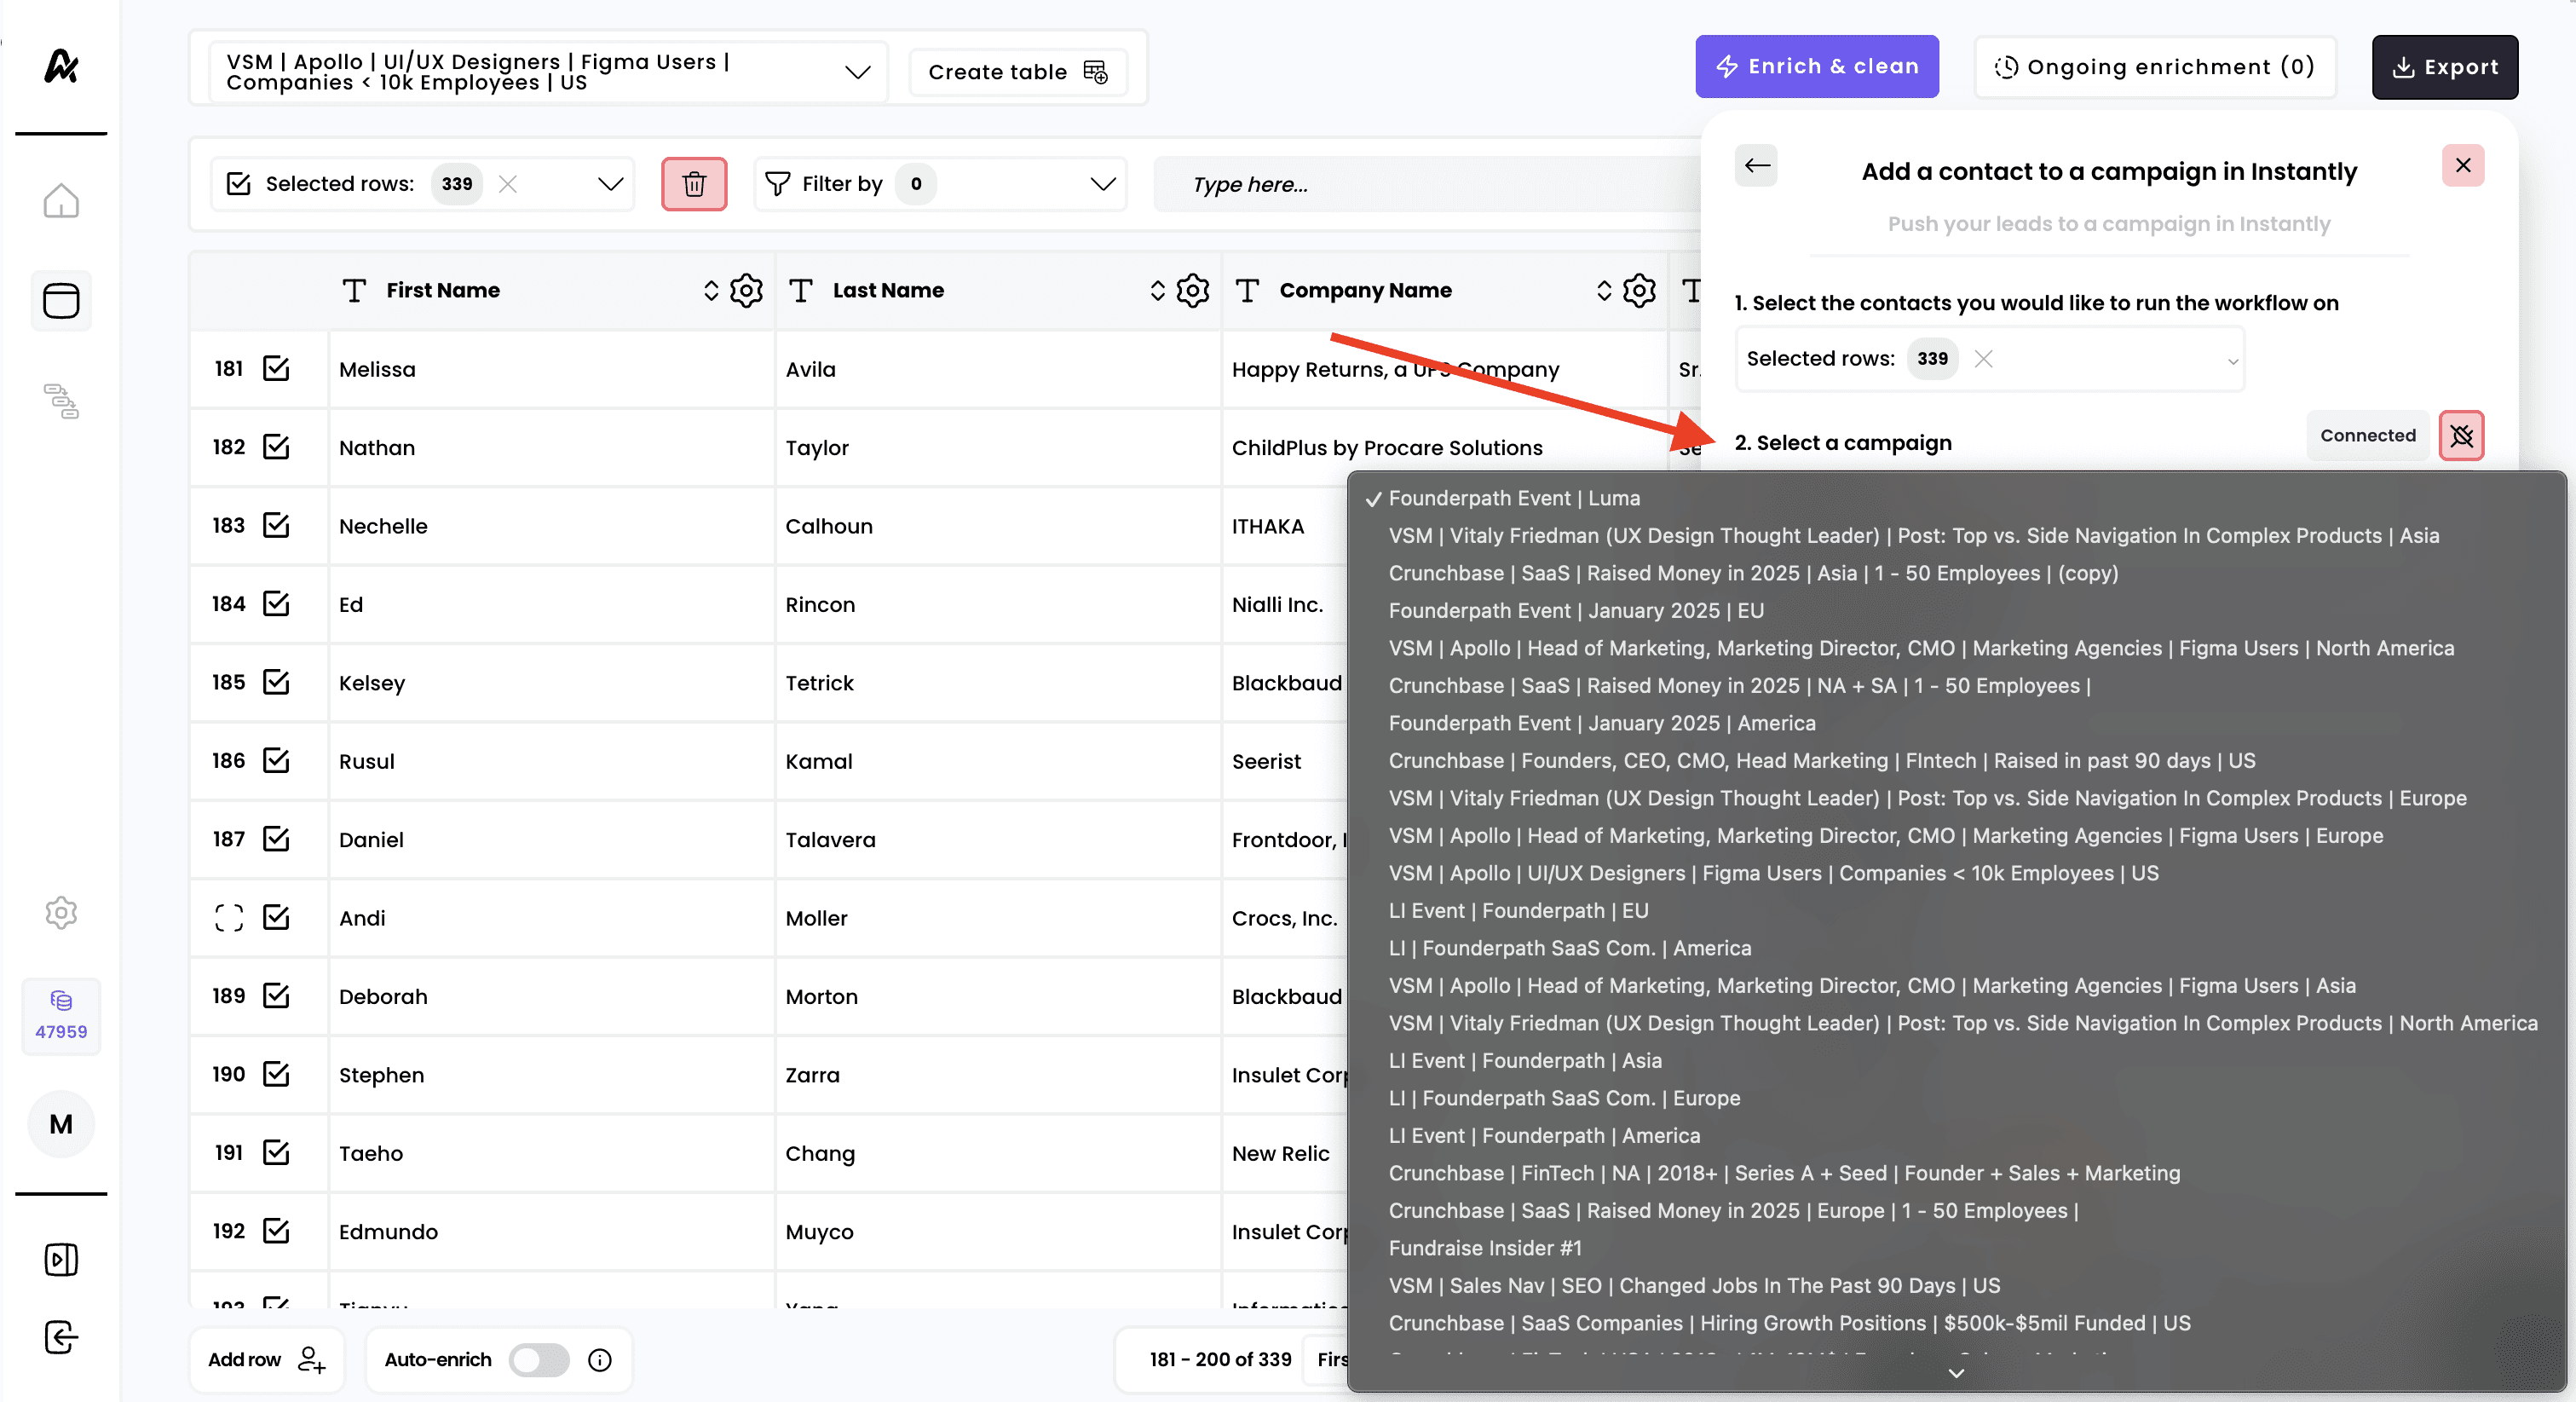Click the red trash delete icon

[693, 184]
